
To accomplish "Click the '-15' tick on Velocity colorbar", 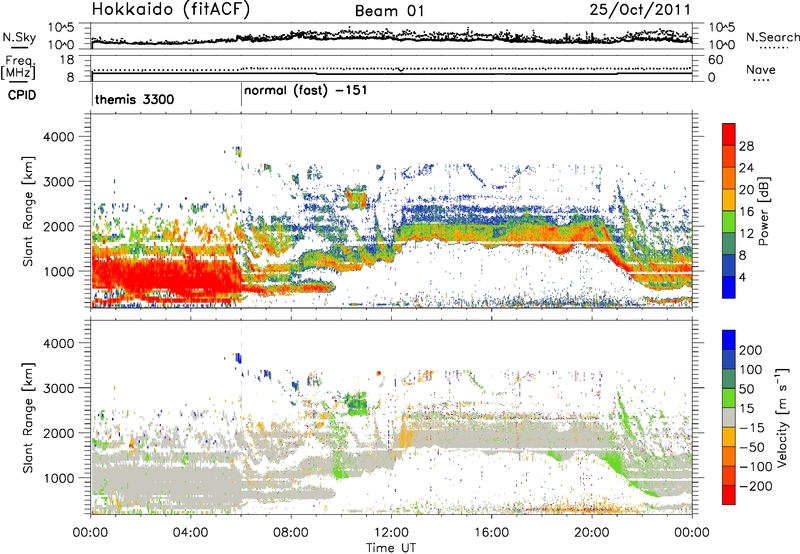I will pyautogui.click(x=752, y=428).
